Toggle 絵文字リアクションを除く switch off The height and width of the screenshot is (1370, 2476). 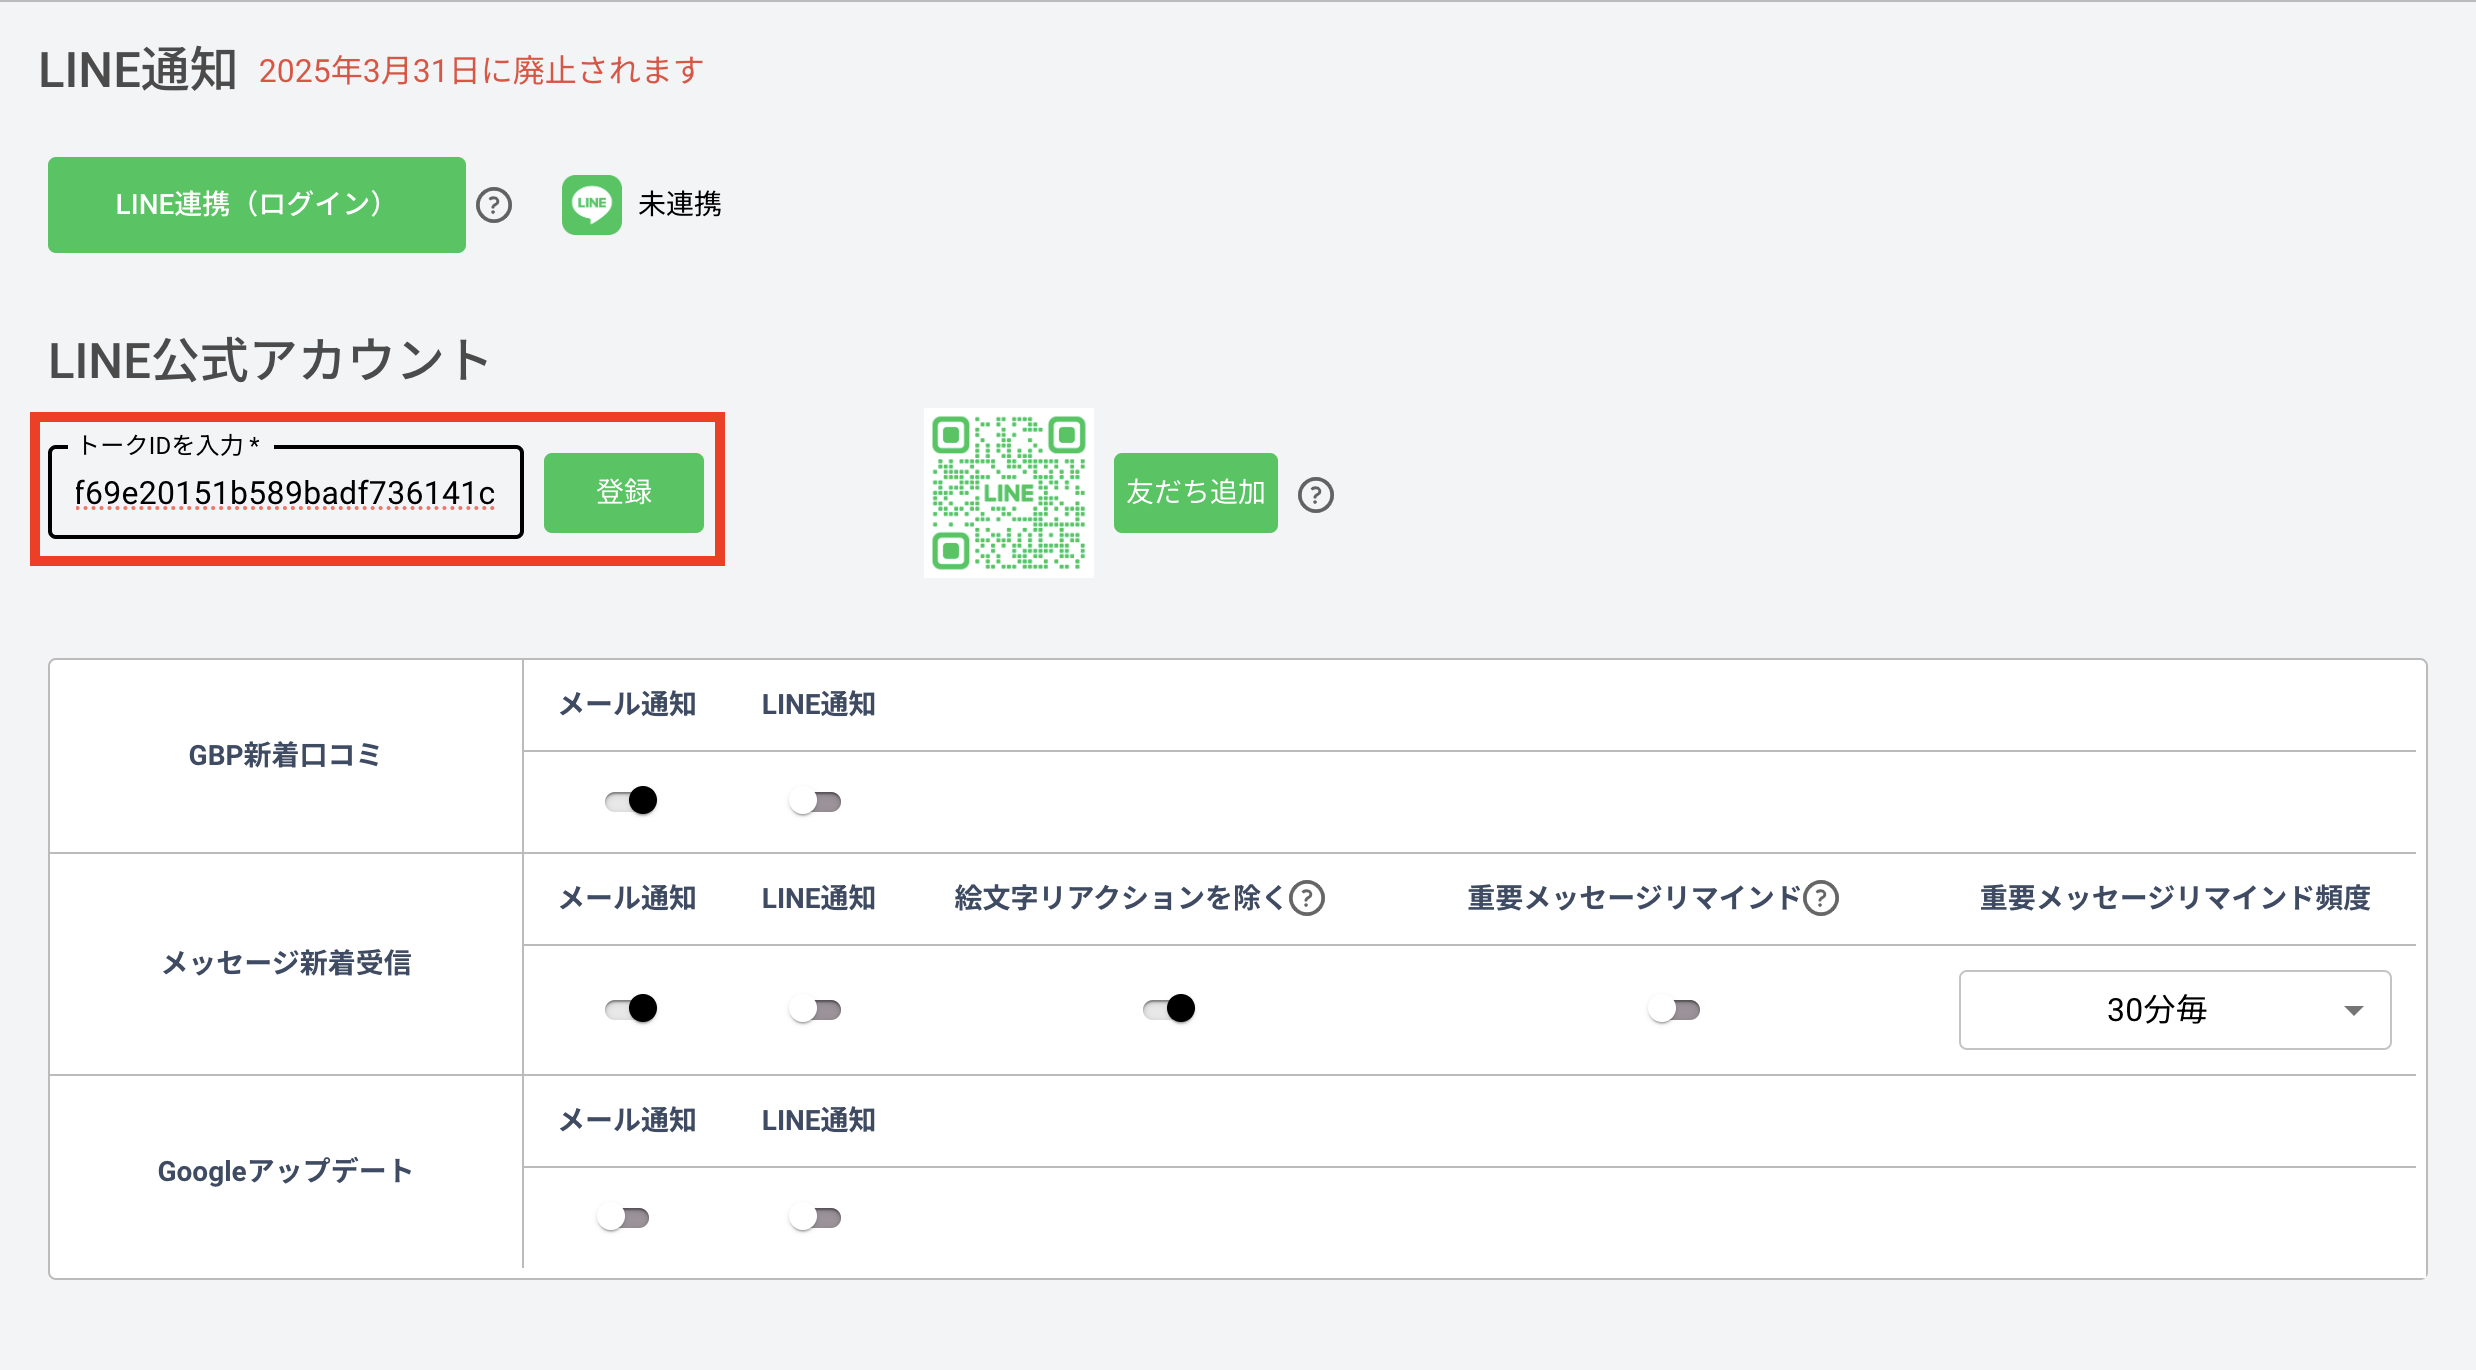pos(1169,1009)
